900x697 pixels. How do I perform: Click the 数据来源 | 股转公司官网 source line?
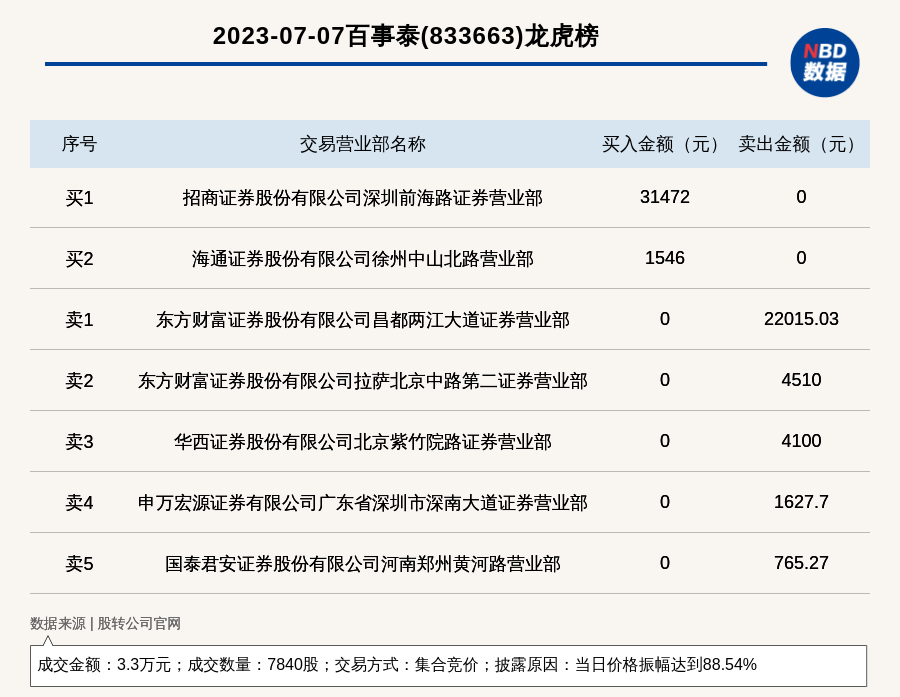point(106,624)
